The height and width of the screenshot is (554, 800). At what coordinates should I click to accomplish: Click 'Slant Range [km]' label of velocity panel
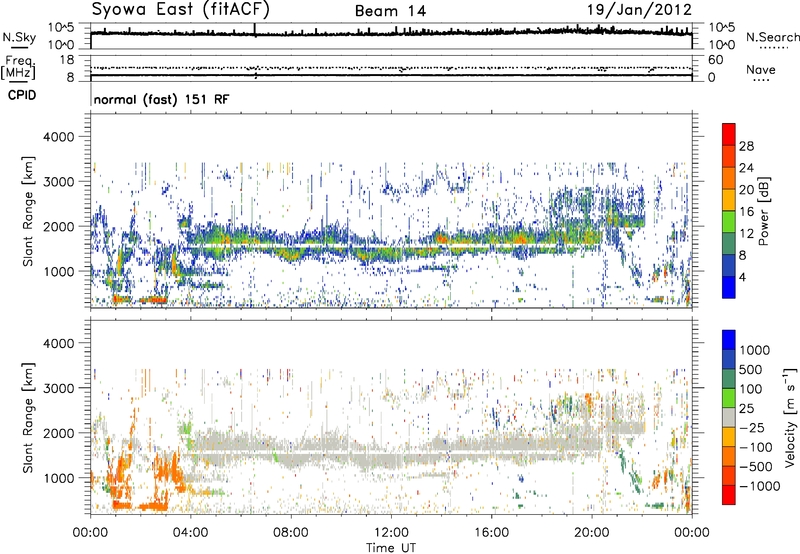click(28, 418)
